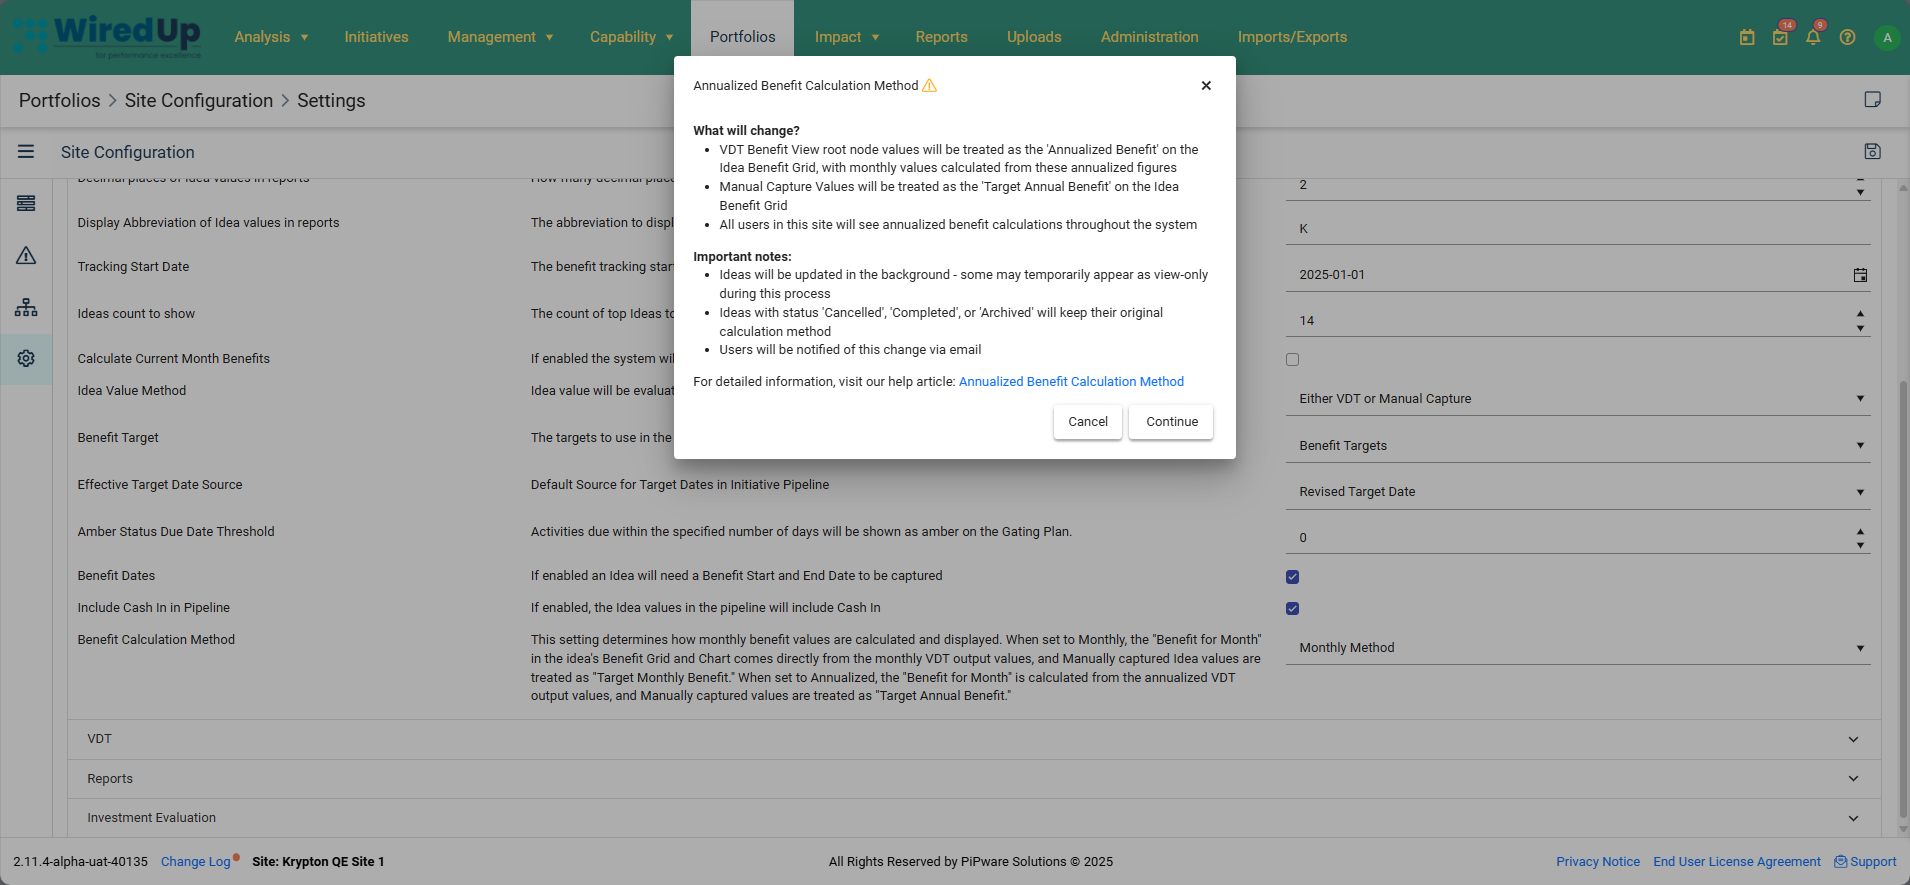
Task: Open the Uploads nav item
Action: [x=1034, y=37]
